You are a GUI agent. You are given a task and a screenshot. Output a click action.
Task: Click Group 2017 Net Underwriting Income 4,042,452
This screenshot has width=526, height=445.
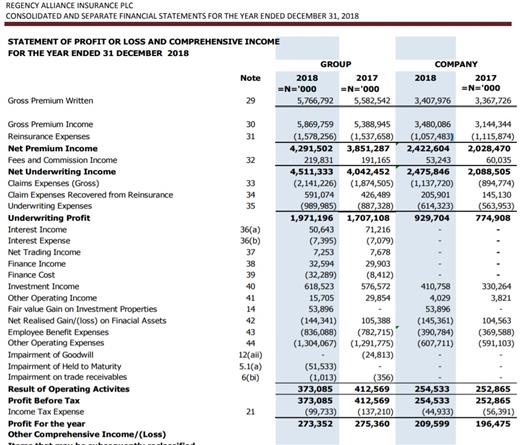coord(368,172)
